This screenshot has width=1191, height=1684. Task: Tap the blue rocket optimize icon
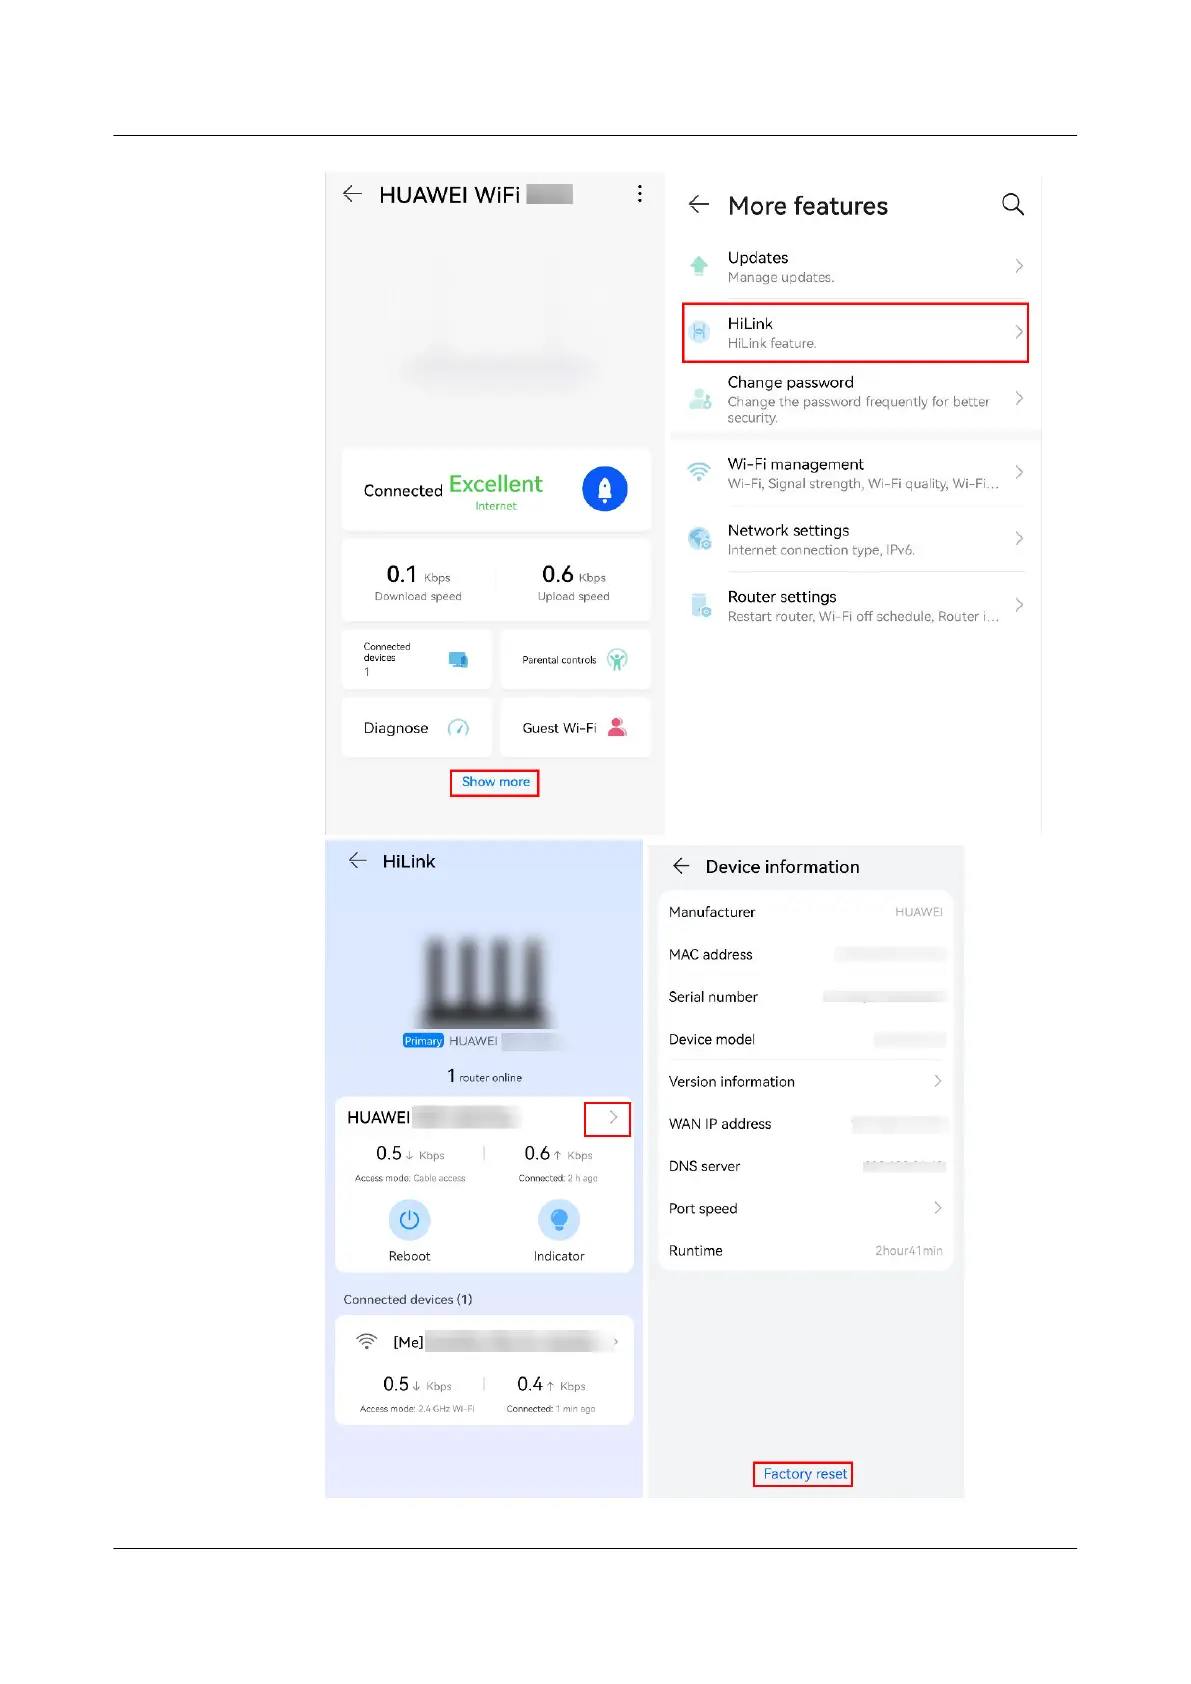[x=605, y=489]
